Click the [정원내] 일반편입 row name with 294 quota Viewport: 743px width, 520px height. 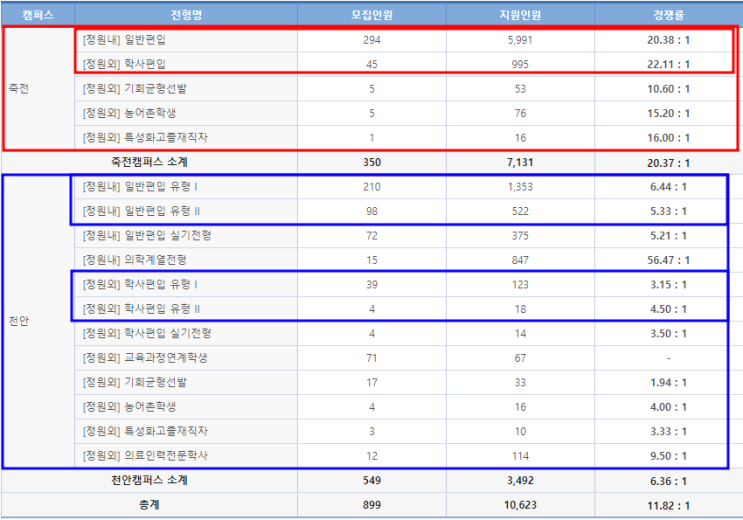[124, 40]
